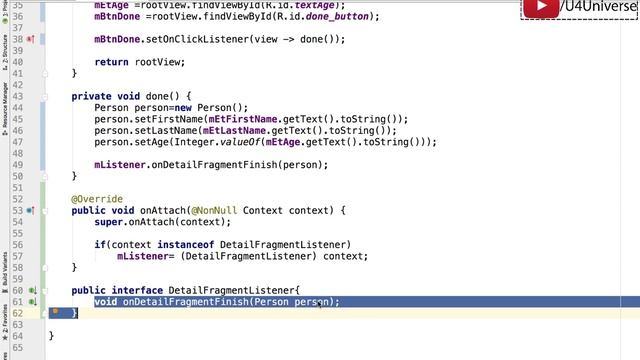This screenshot has width=640, height=360.
Task: Click 'Integer' class name on line 47
Action: (x=194, y=142)
